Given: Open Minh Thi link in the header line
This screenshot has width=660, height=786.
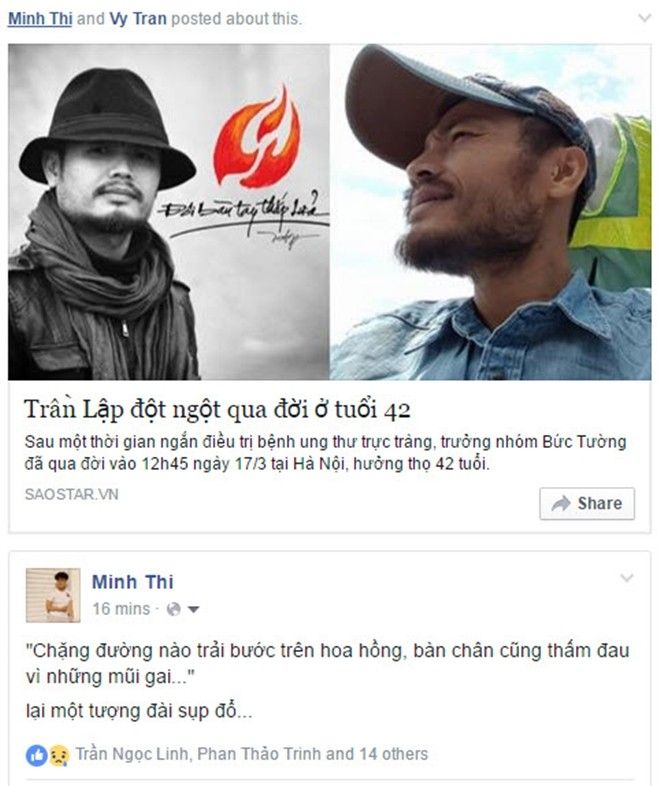Looking at the screenshot, I should point(40,19).
